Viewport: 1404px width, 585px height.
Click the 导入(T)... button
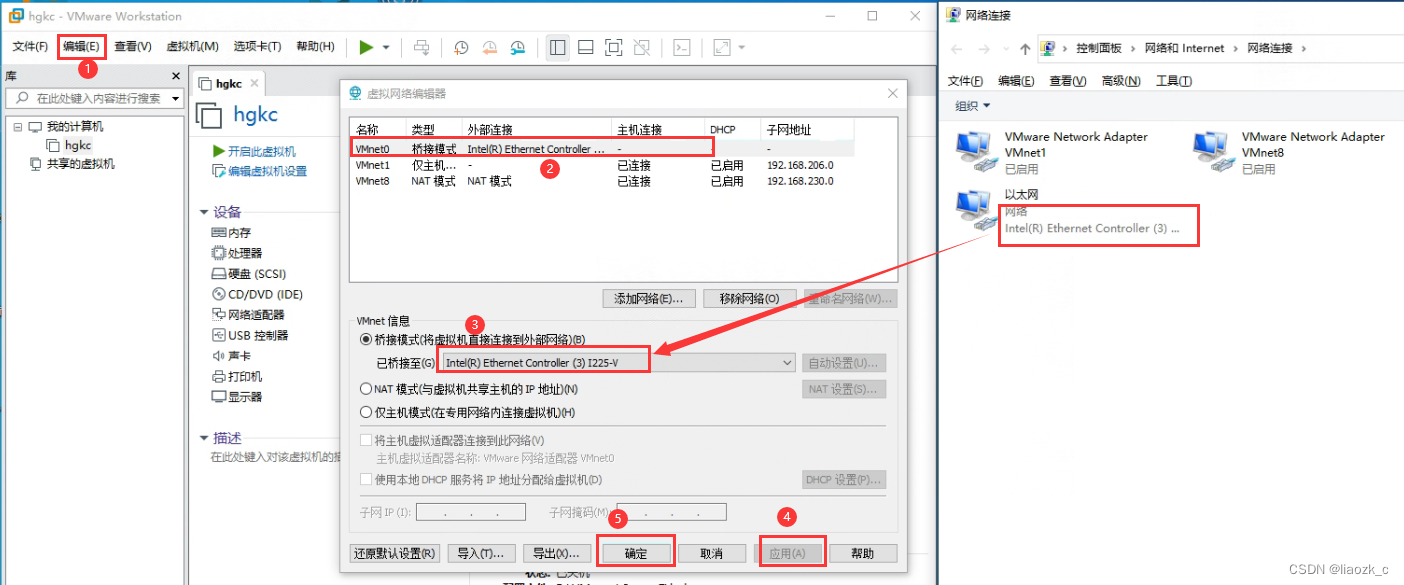tap(481, 553)
